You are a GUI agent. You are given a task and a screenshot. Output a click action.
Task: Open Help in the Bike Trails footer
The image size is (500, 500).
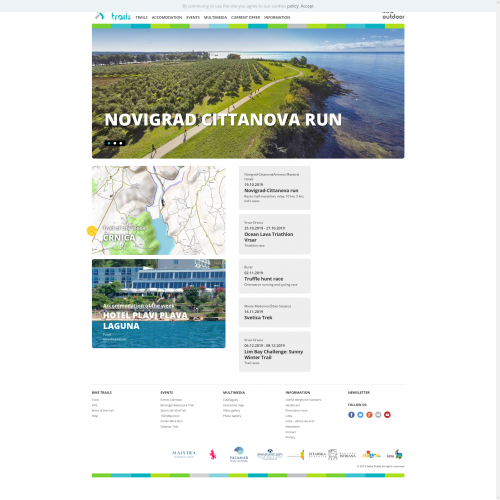[x=95, y=416]
